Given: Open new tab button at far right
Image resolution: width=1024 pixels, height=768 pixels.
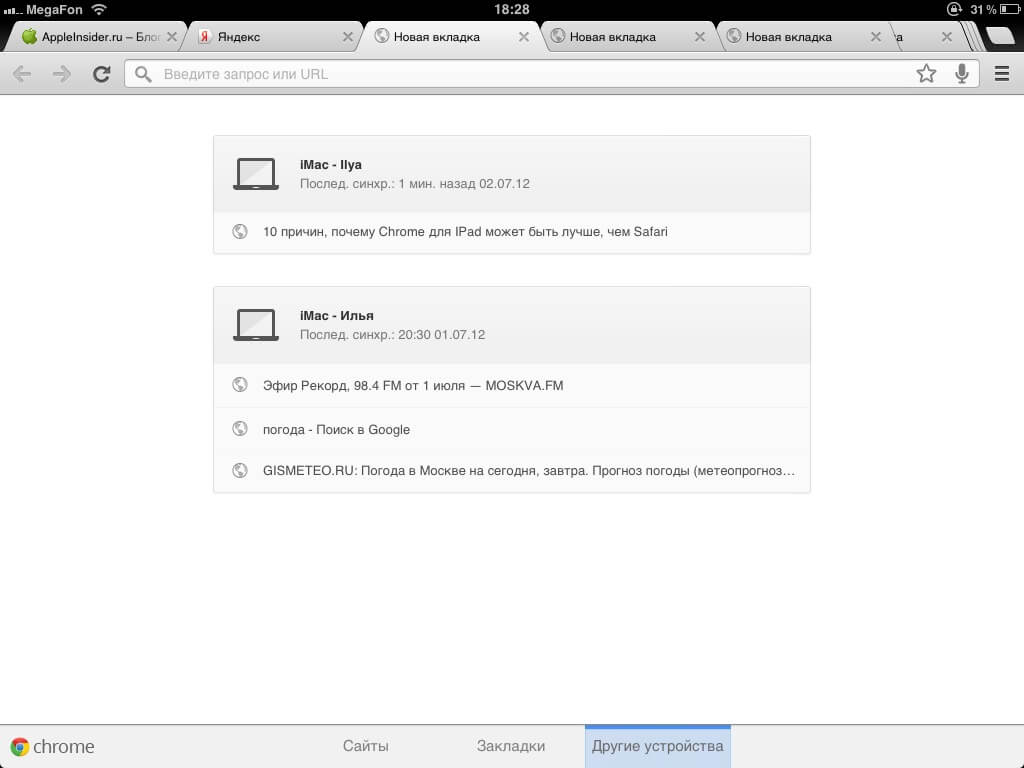Looking at the screenshot, I should click(1001, 36).
